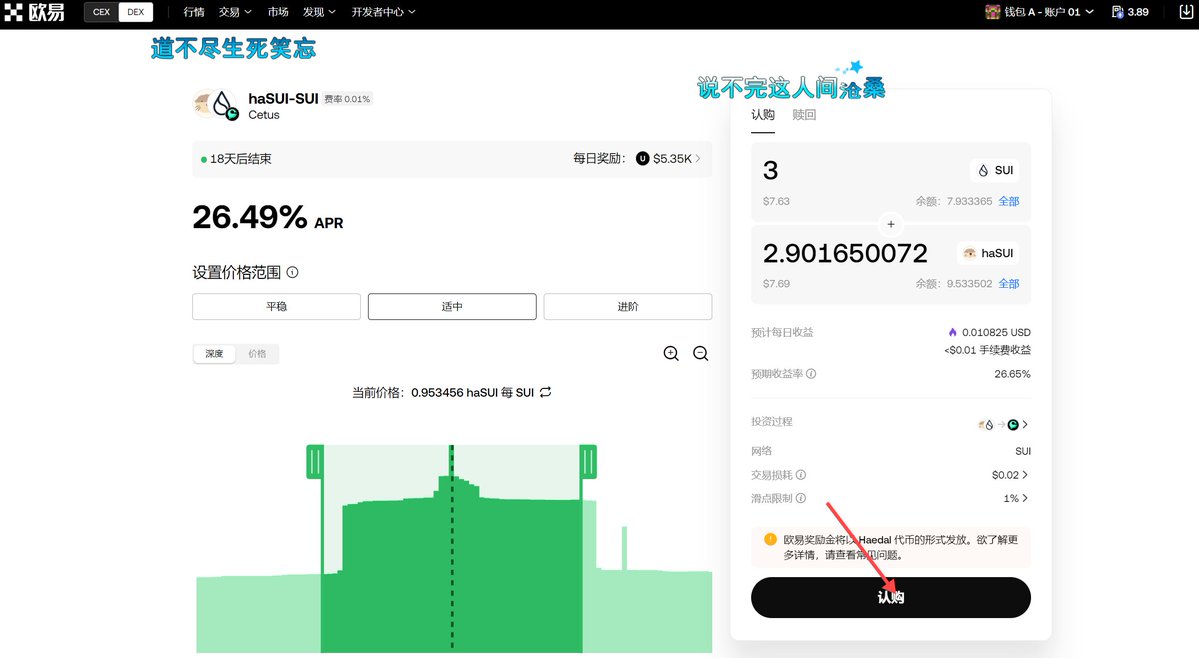Click the dashed current price line in the chart
This screenshot has width=1199, height=658.
[452, 548]
